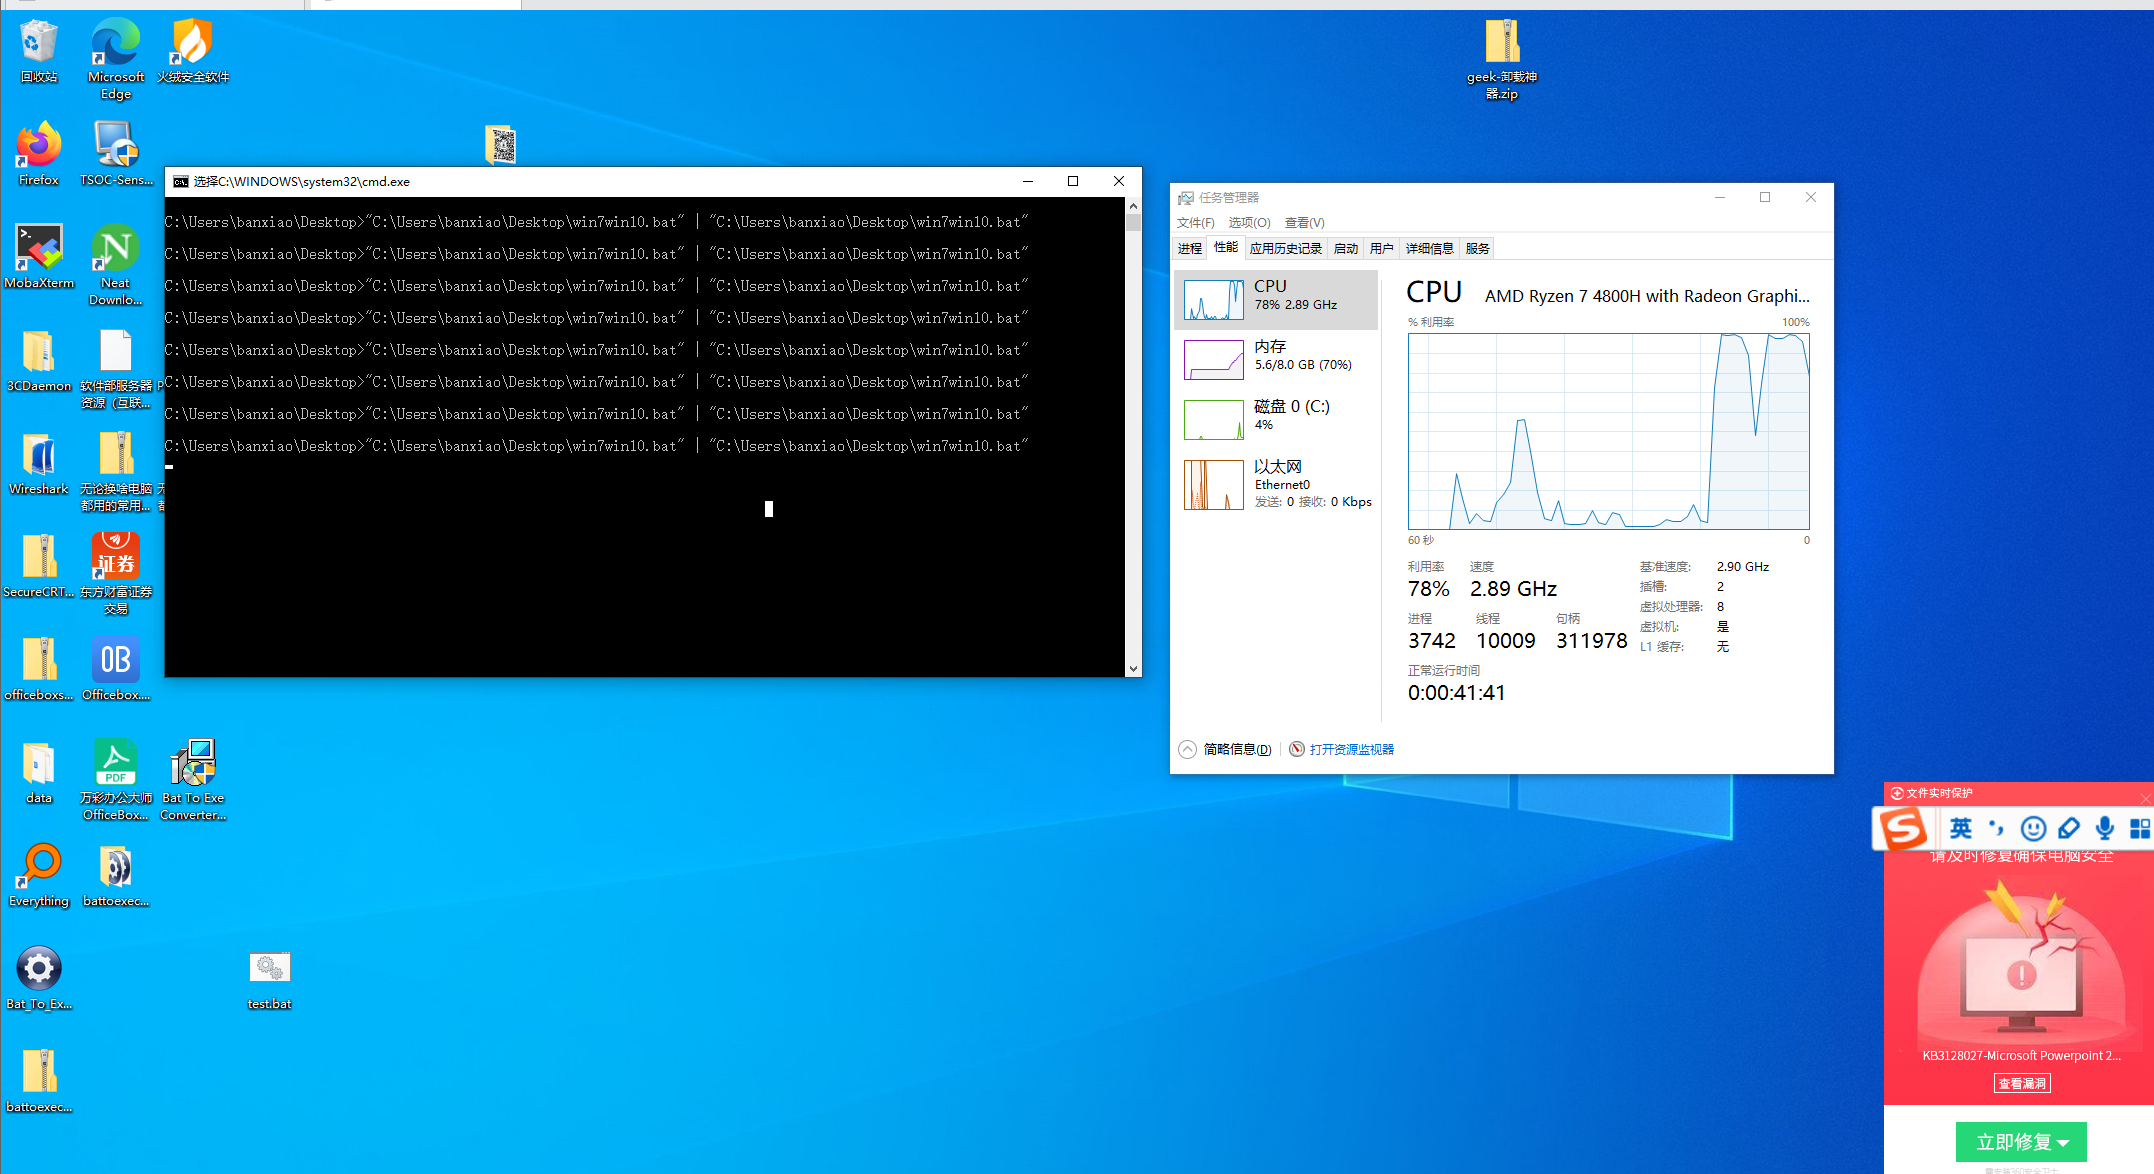The height and width of the screenshot is (1174, 2154).
Task: Click the cmd window scrollbar down arrow
Action: (x=1133, y=668)
